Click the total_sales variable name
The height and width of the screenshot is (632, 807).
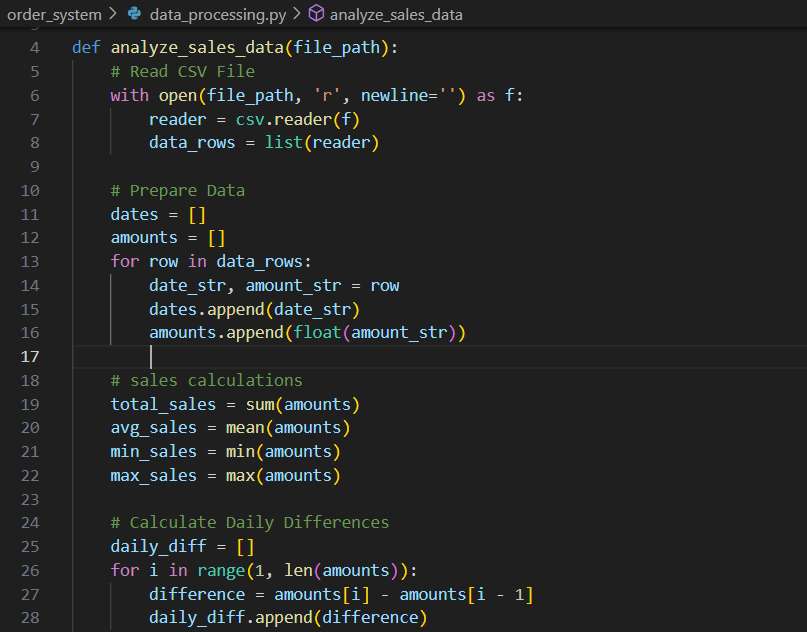click(162, 403)
